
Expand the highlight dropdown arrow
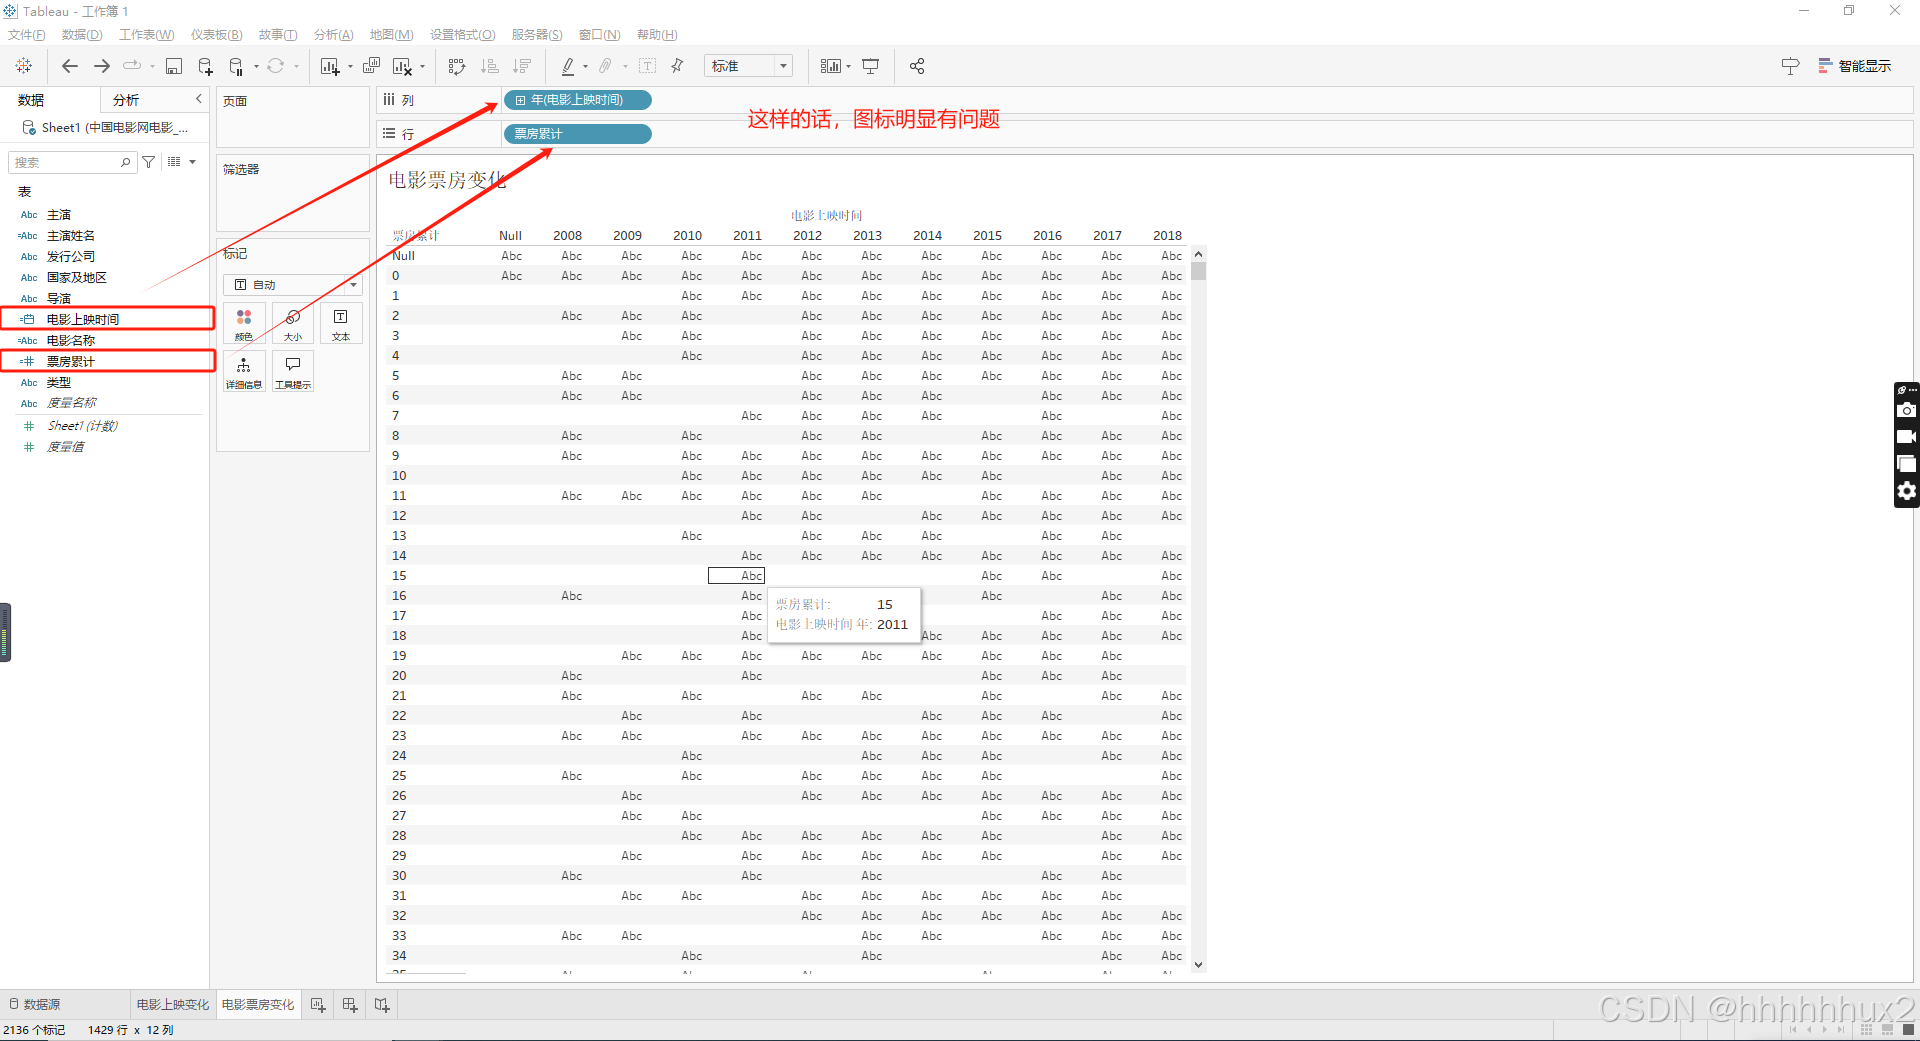click(585, 67)
